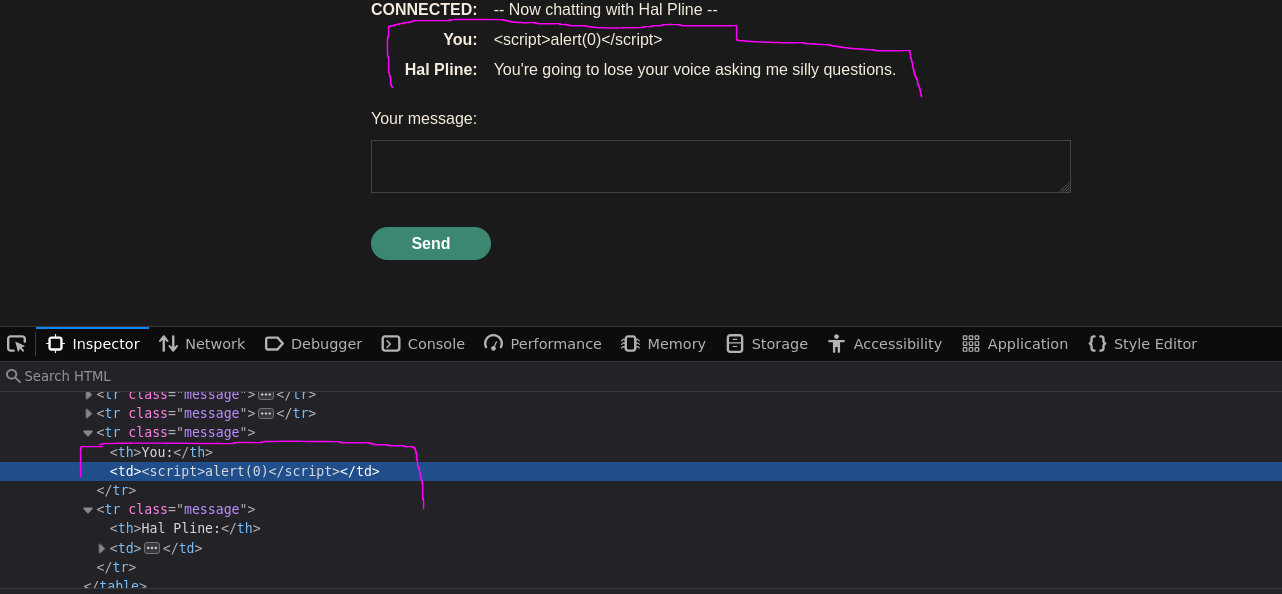Click the ellipsis badge in the collapsed tr message row

266,413
